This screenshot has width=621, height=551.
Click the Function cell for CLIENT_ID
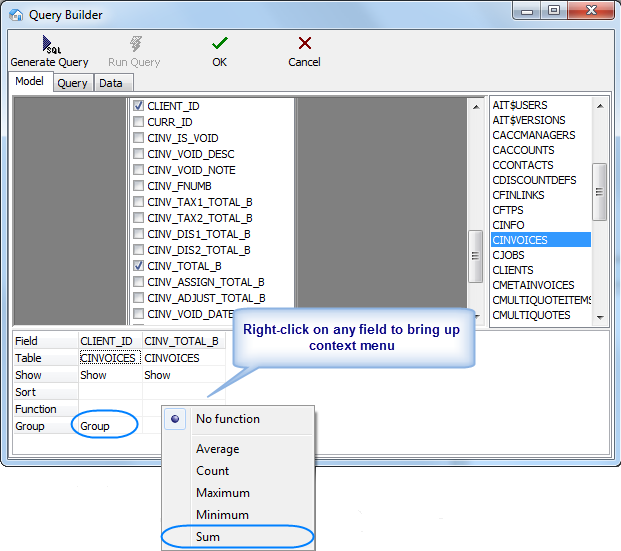click(x=110, y=409)
